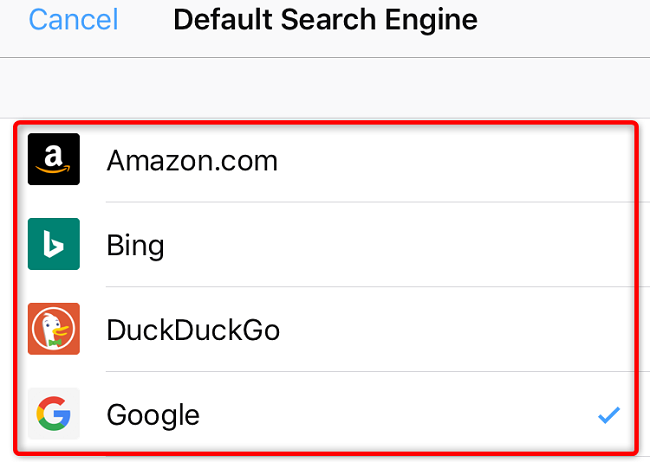Tap the DuckDuckGo duck icon
This screenshot has height=462, width=650.
pos(53,329)
